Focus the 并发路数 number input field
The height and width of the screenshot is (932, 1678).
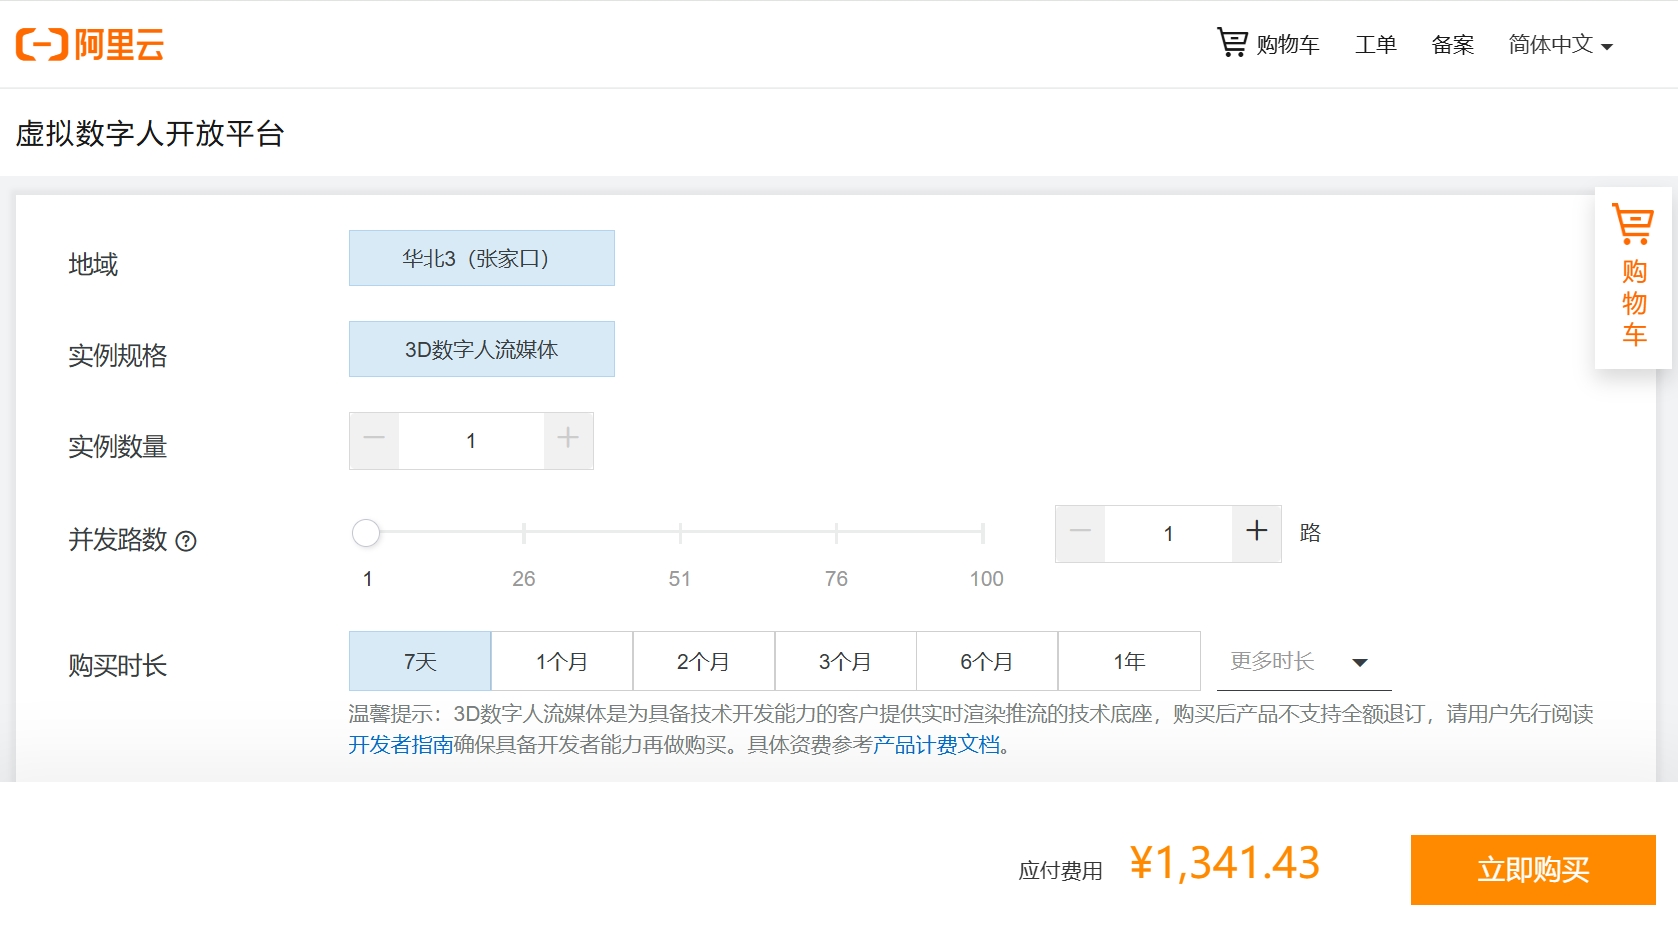1168,533
